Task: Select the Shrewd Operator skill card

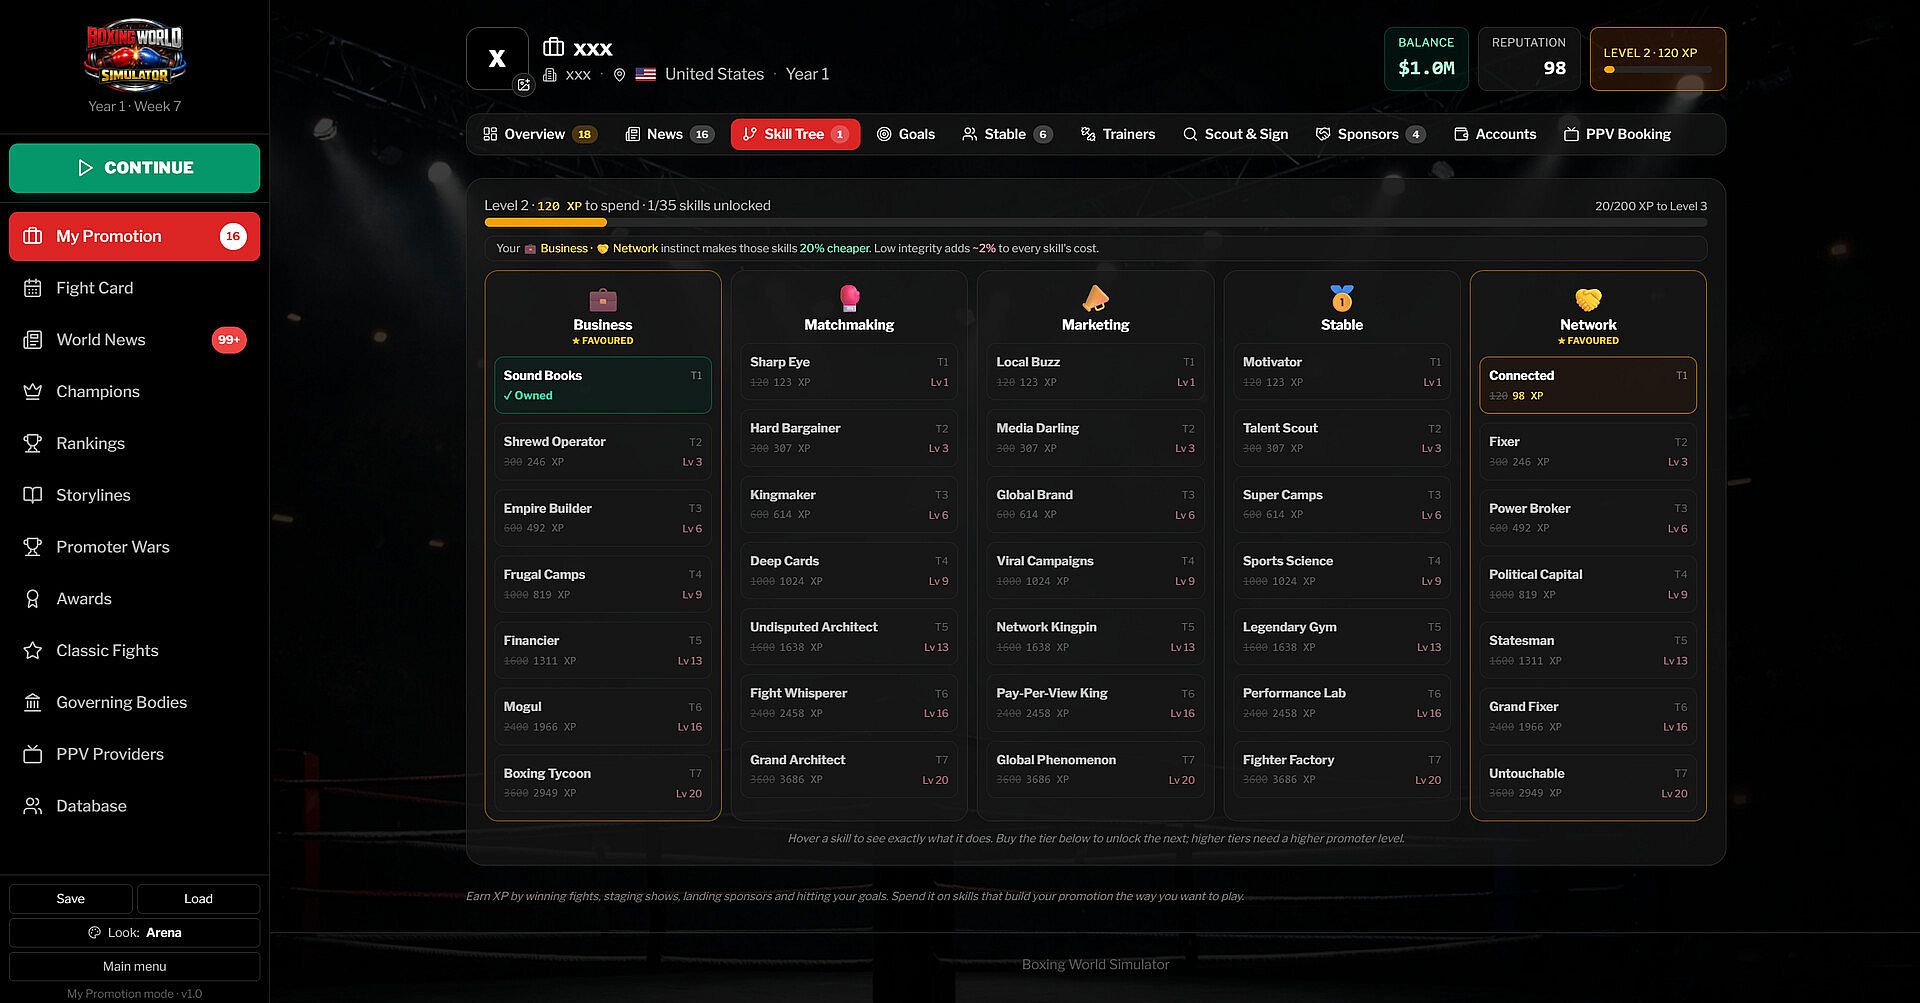Action: coord(603,451)
